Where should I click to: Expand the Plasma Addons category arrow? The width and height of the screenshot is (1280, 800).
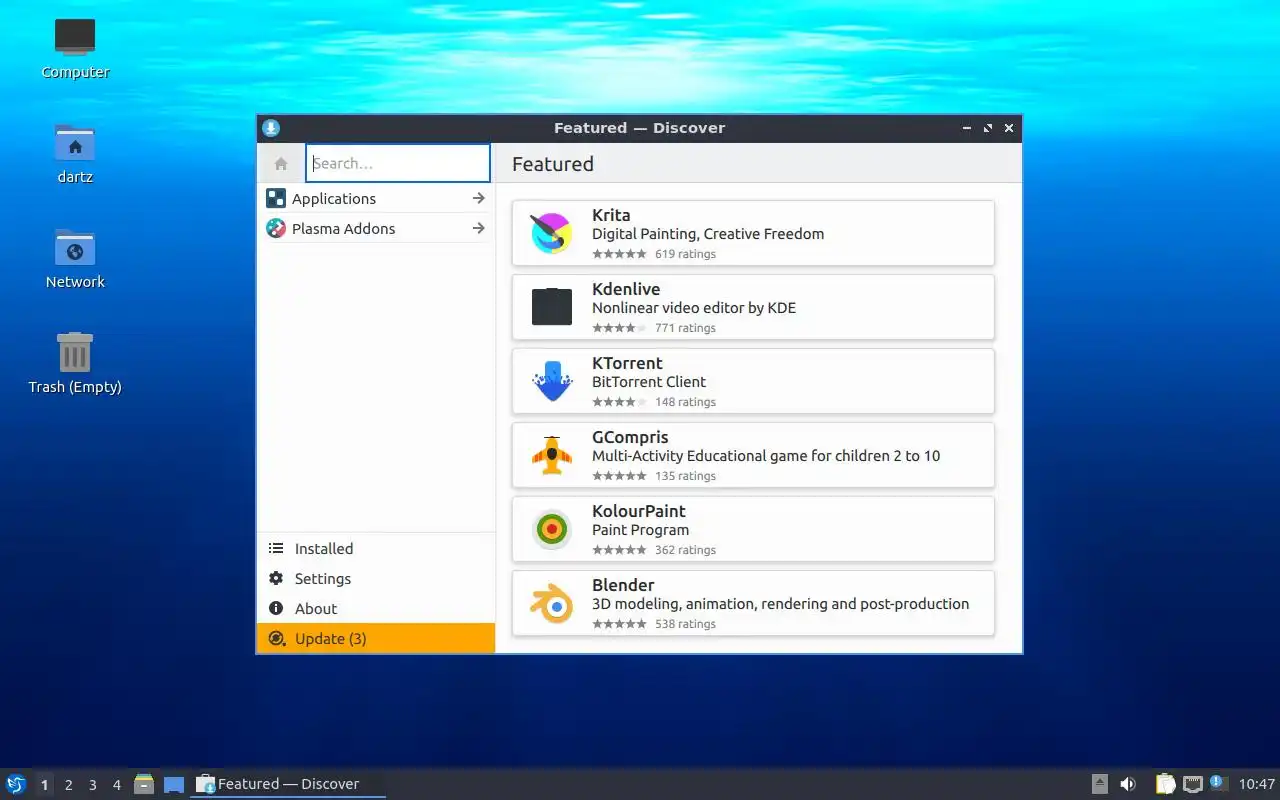tap(479, 228)
